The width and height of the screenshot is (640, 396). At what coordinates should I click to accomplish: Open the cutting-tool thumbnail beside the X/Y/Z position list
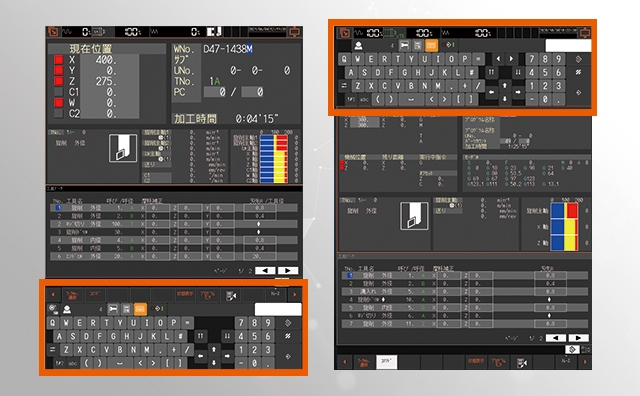click(123, 148)
